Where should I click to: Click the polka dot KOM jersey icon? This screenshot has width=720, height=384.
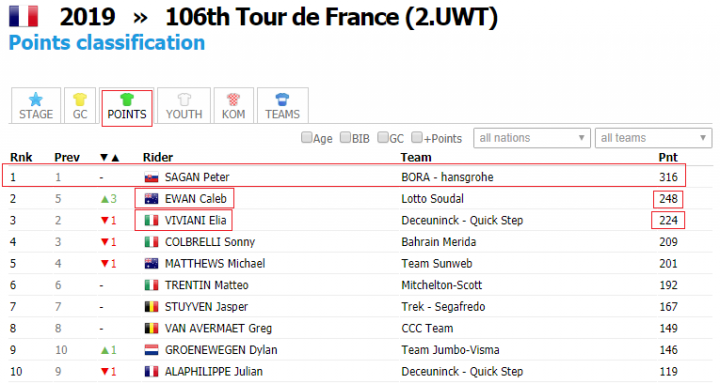tap(233, 99)
